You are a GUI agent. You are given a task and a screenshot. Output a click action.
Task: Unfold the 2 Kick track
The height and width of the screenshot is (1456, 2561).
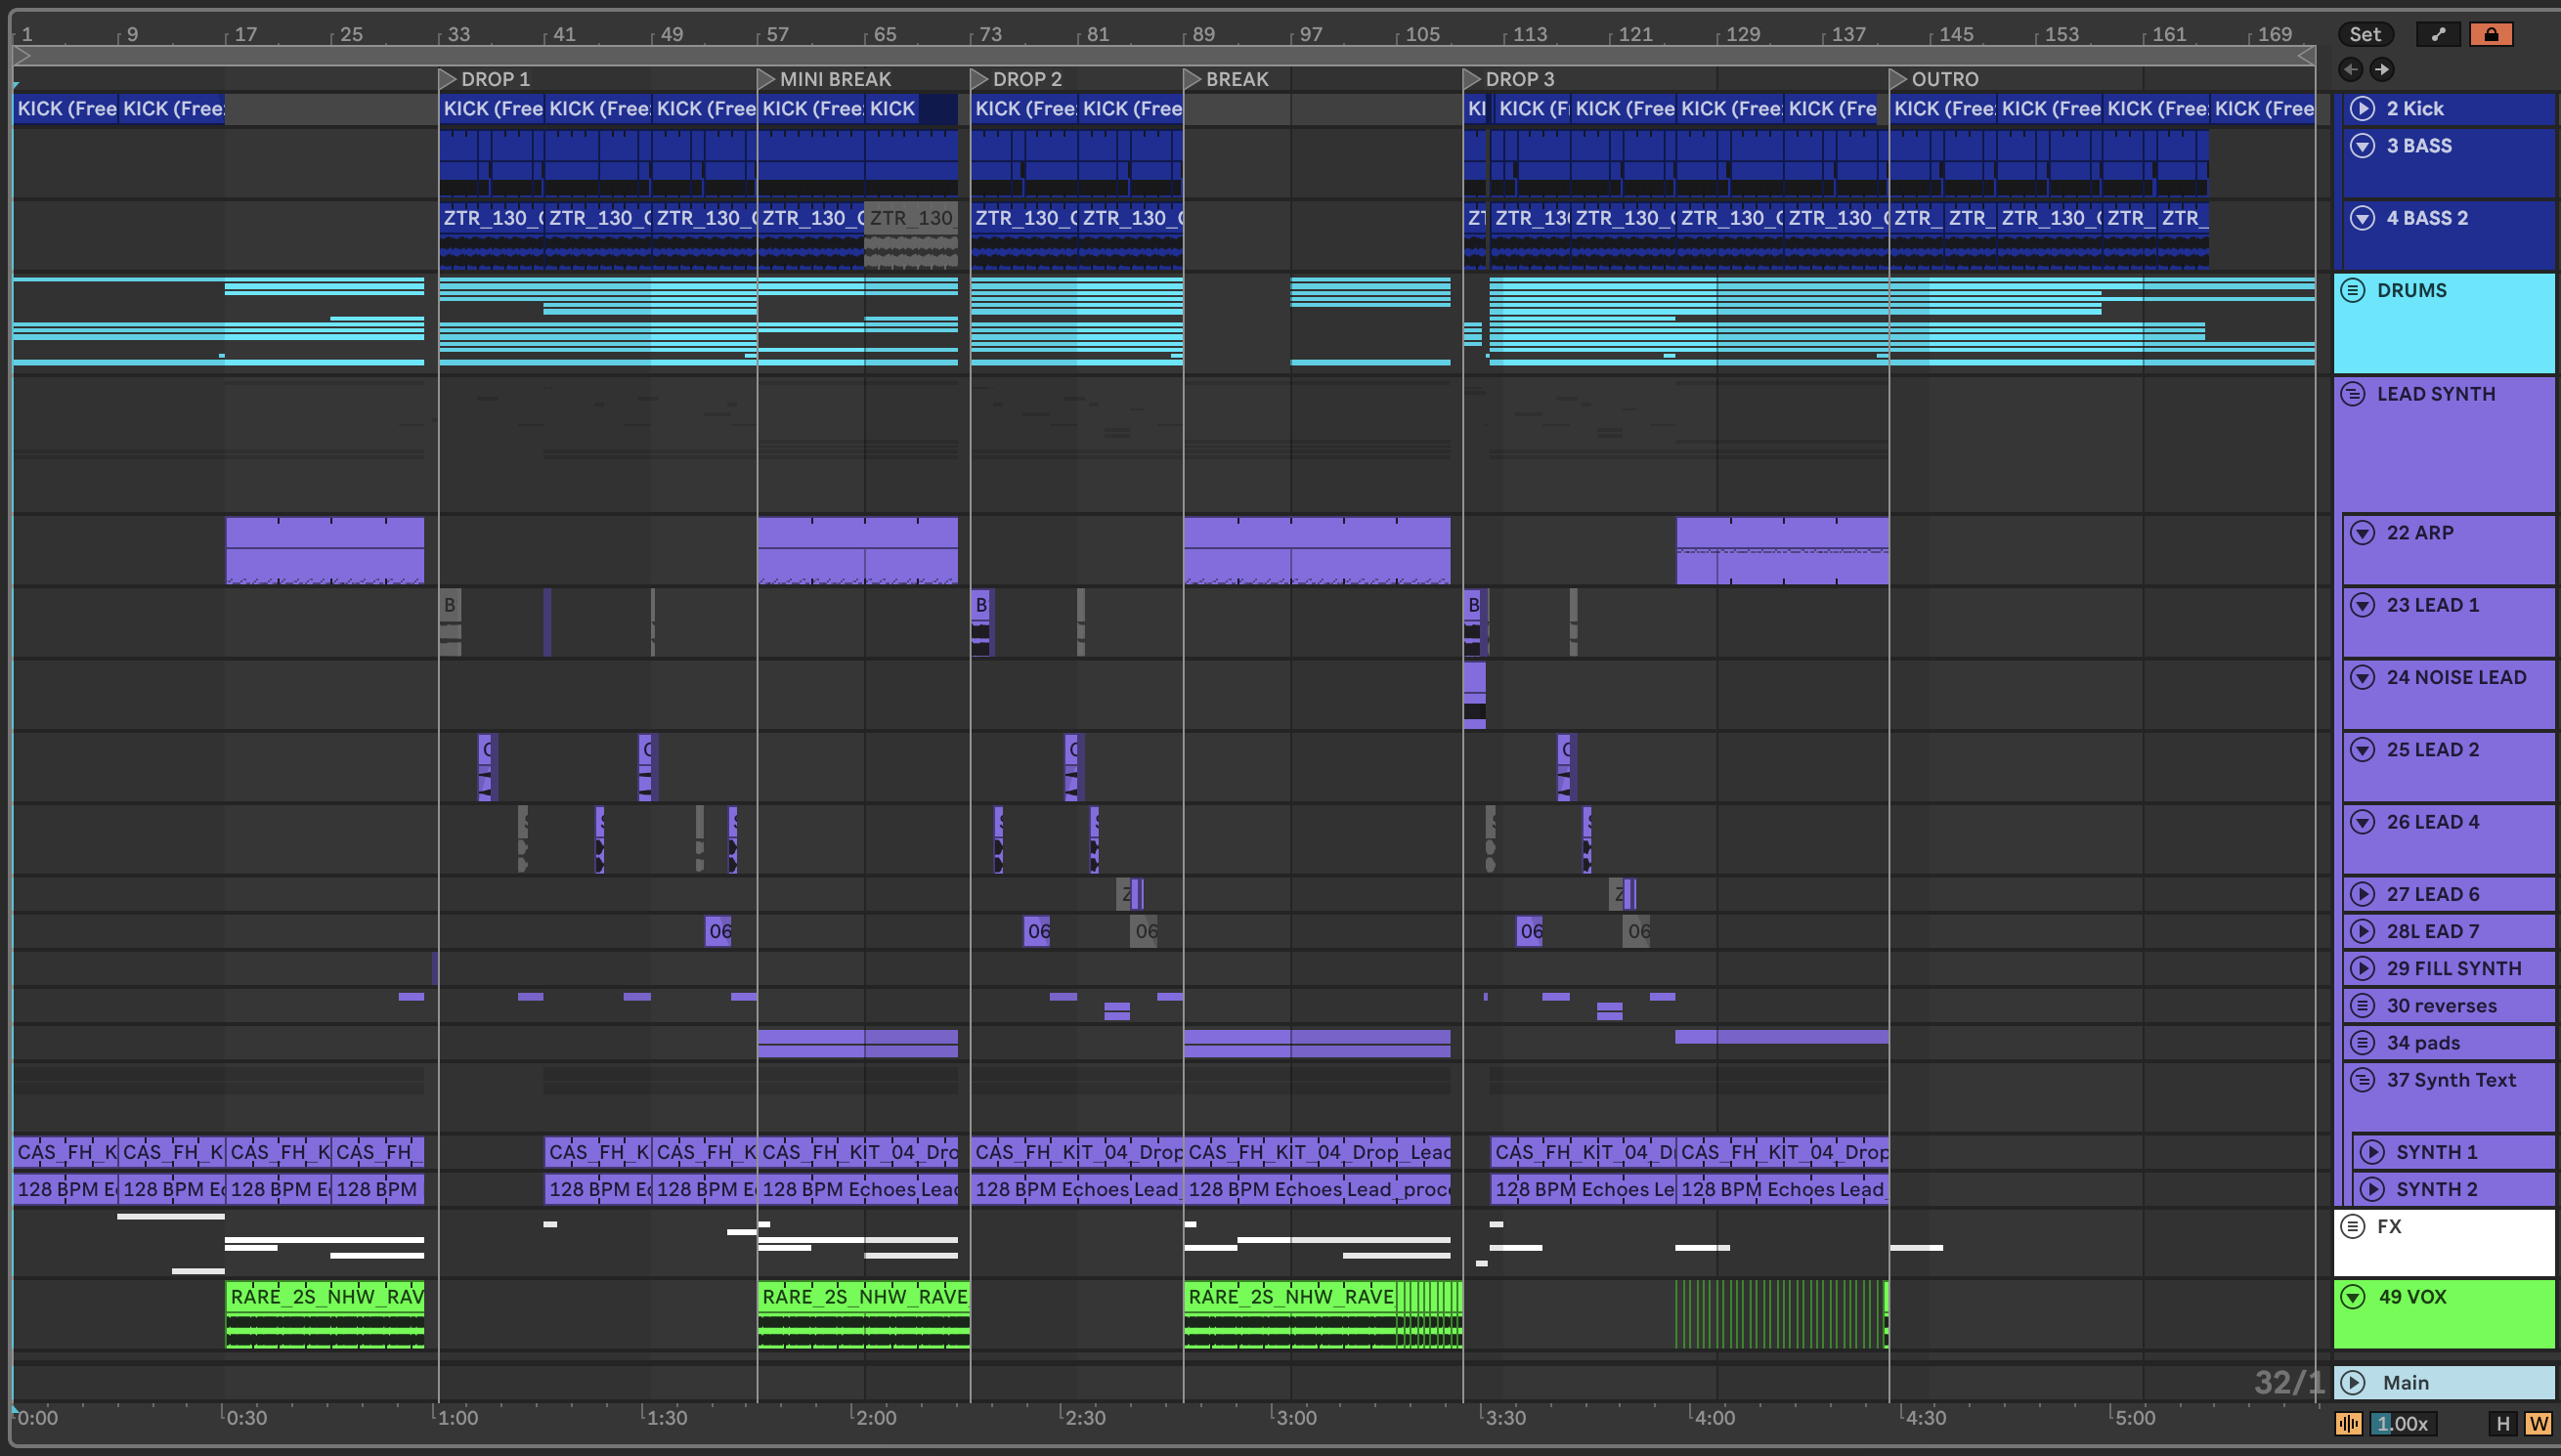(x=2362, y=108)
